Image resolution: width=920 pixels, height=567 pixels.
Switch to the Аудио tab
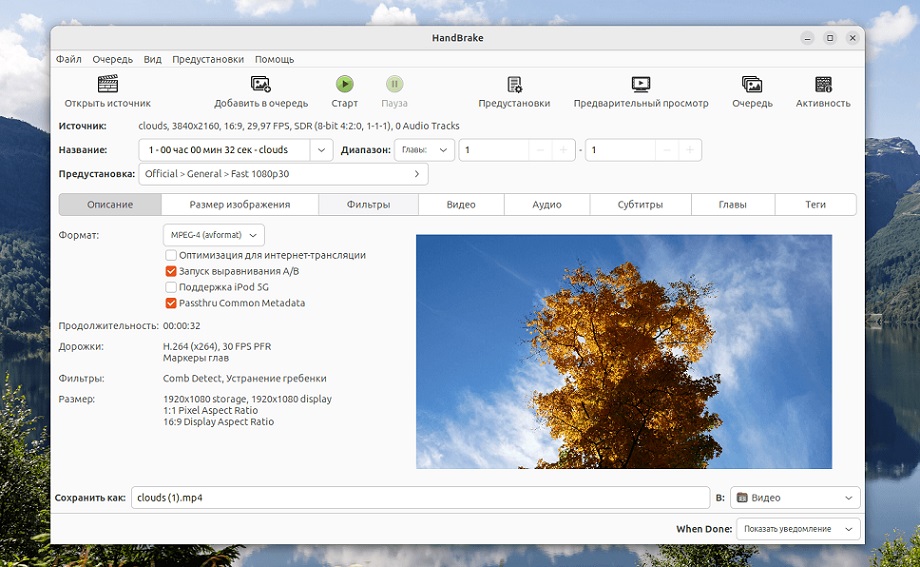point(547,204)
